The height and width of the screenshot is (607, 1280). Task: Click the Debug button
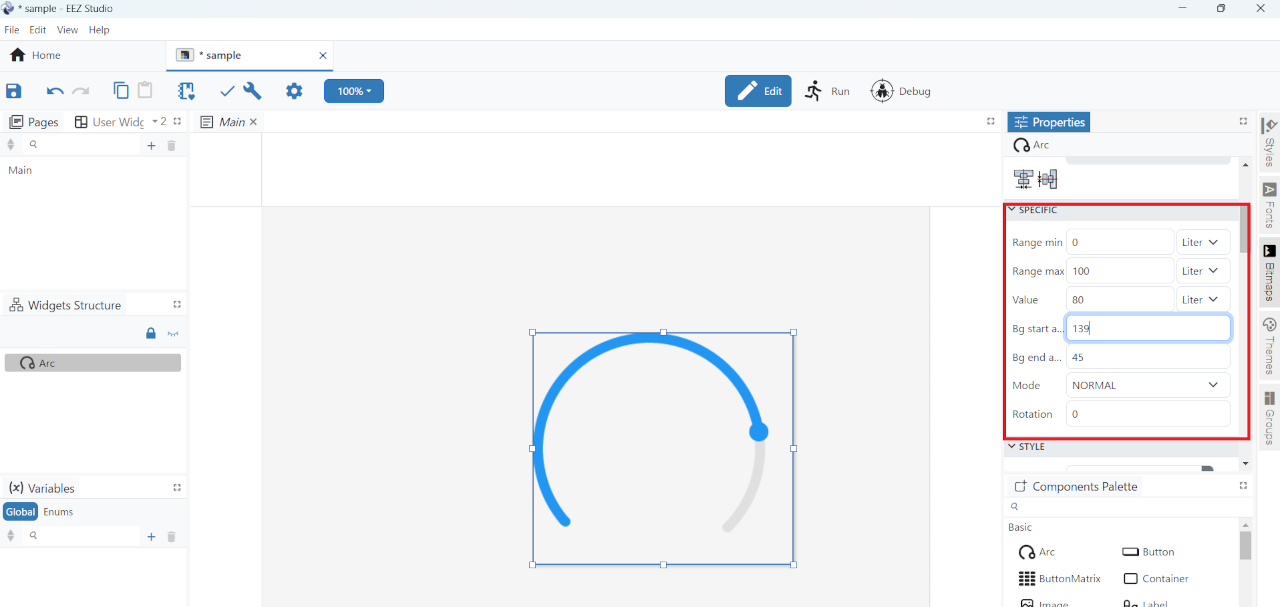[x=901, y=91]
